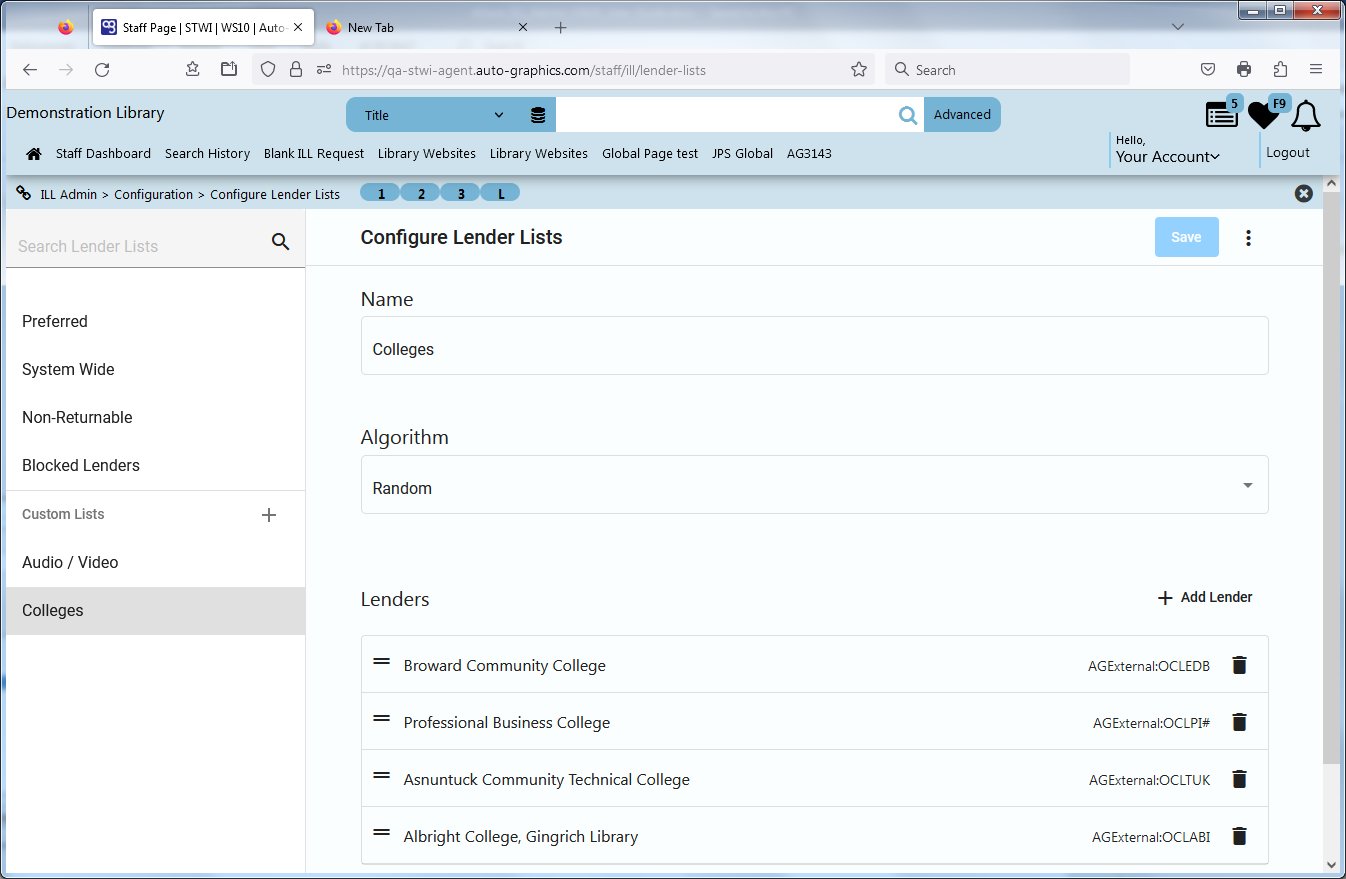Open the list all tabs chevron in Firefox
This screenshot has width=1346, height=879.
click(x=1179, y=27)
